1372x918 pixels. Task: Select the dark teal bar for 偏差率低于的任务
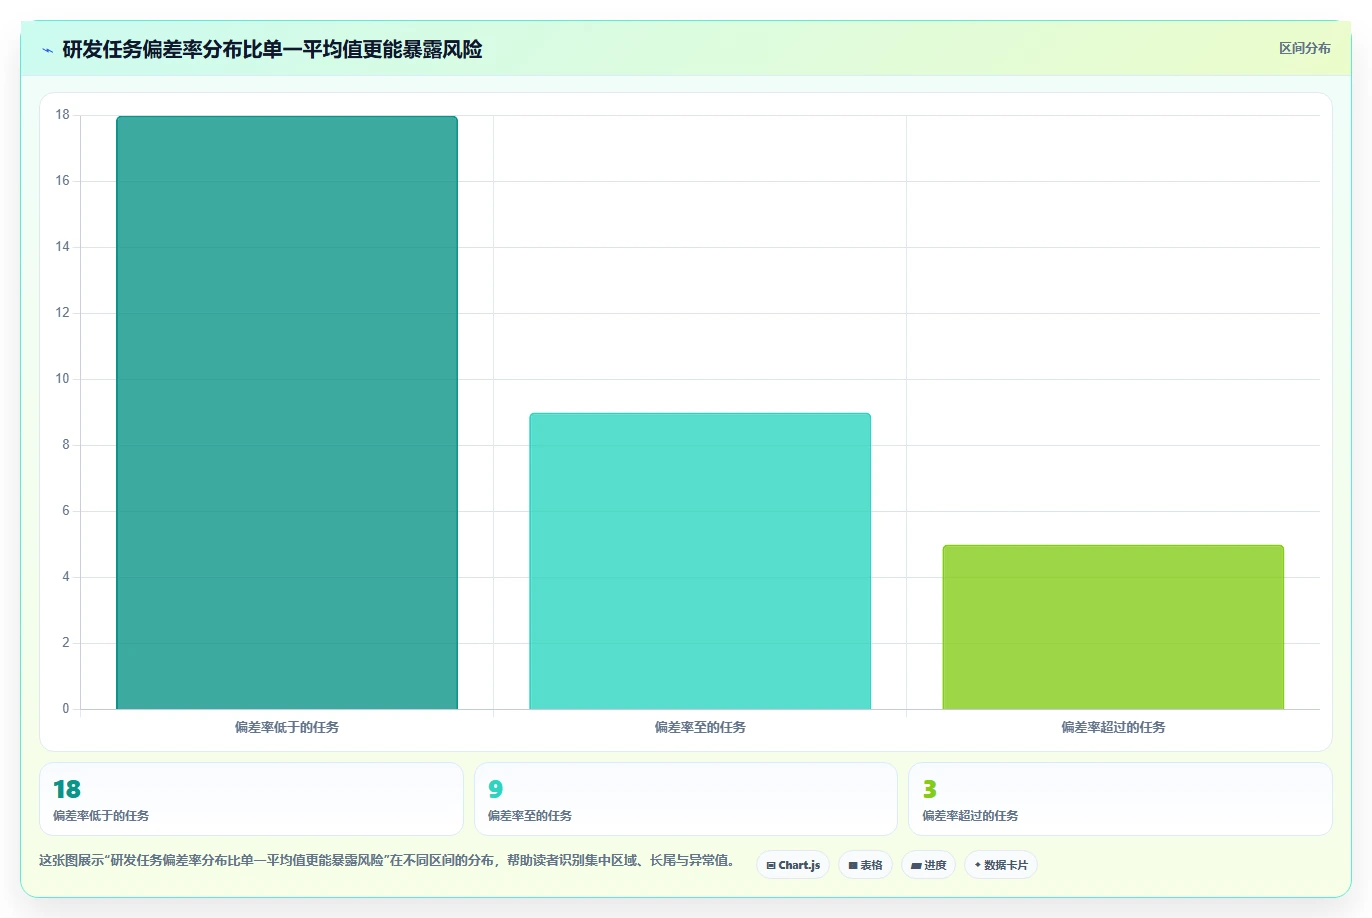(x=287, y=413)
